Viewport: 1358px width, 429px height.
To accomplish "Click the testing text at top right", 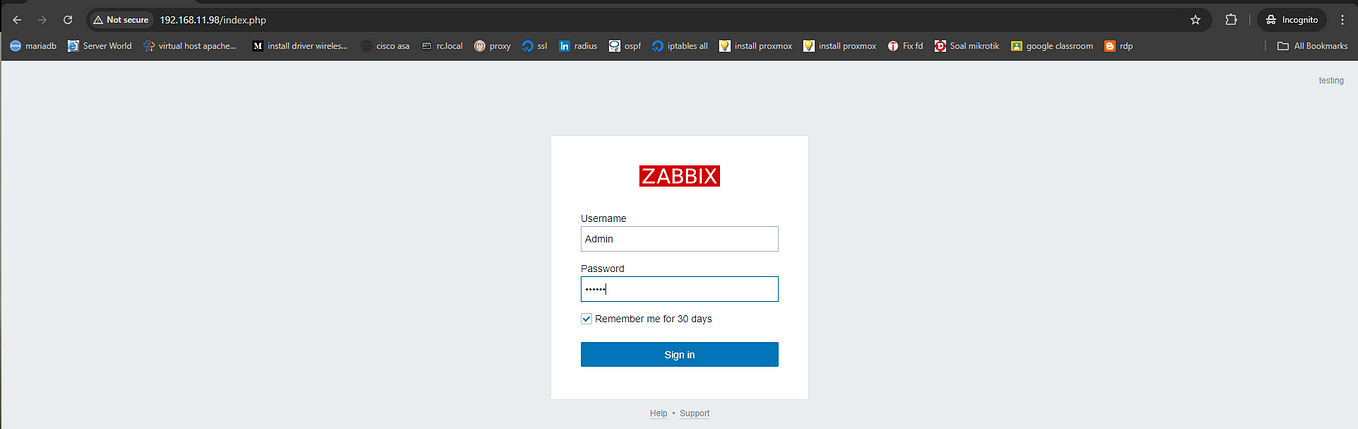I will coord(1331,80).
